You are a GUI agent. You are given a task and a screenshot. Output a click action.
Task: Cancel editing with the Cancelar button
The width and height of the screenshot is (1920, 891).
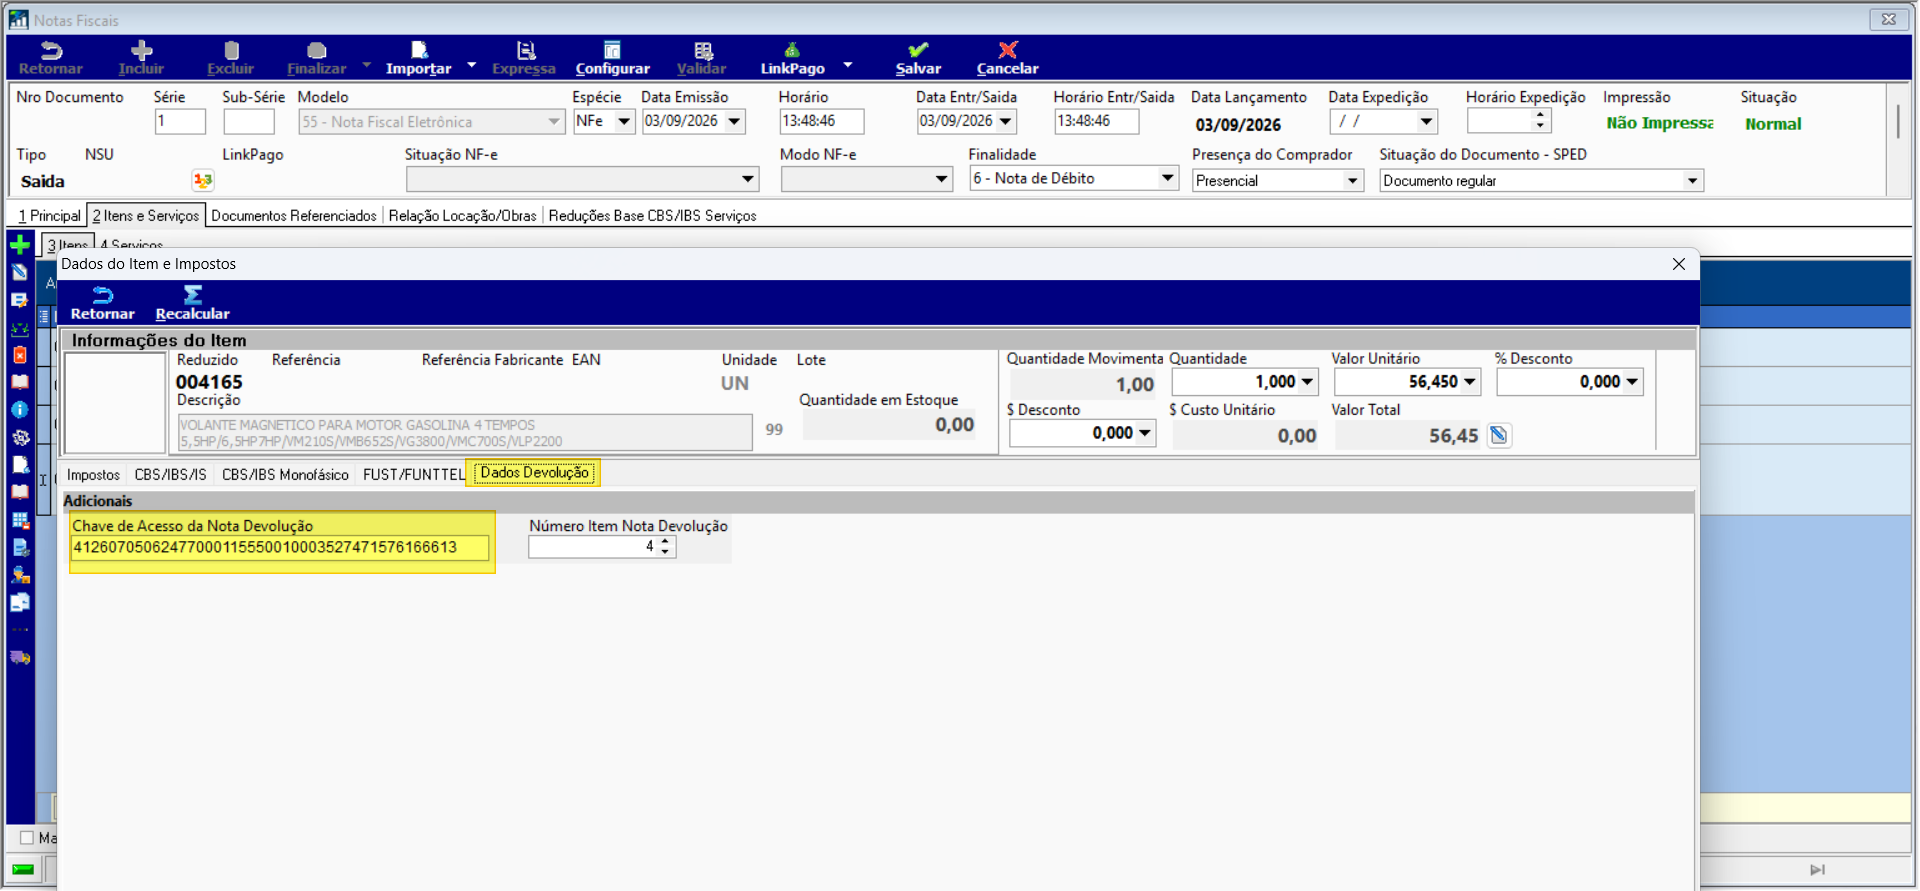(1007, 58)
